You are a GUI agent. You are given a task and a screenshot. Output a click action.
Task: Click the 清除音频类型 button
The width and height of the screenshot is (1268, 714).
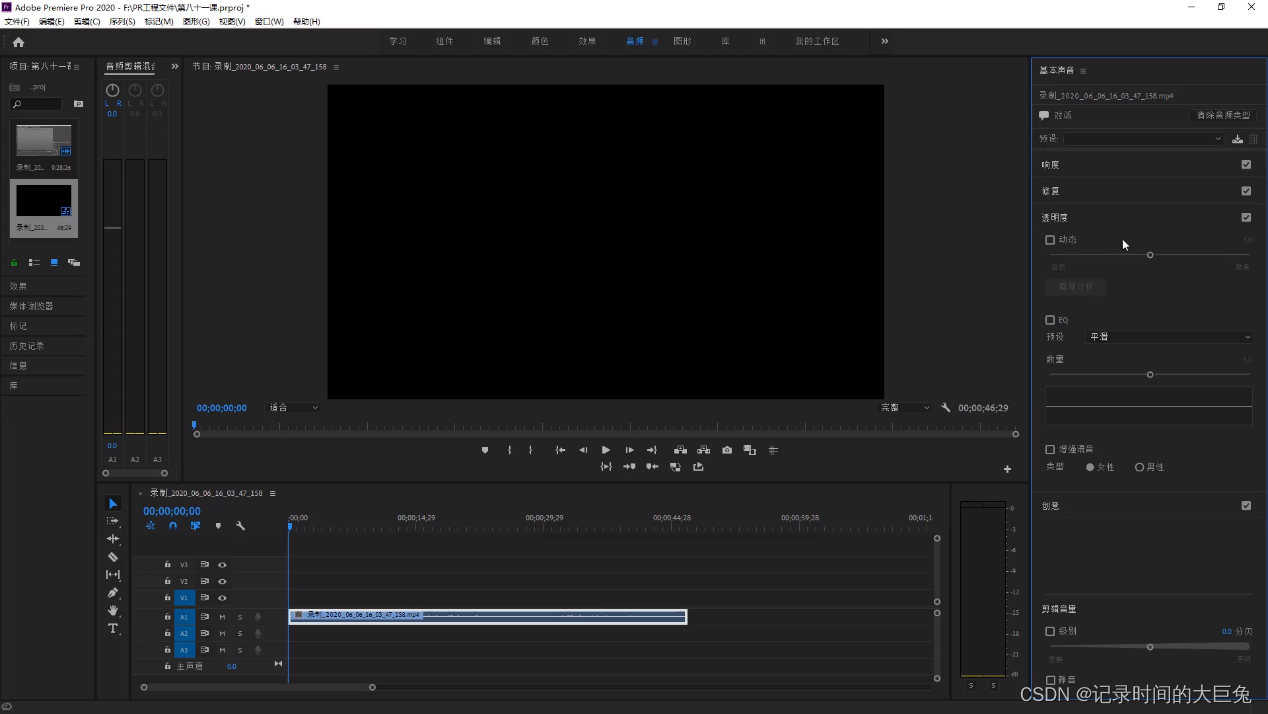click(x=1224, y=115)
